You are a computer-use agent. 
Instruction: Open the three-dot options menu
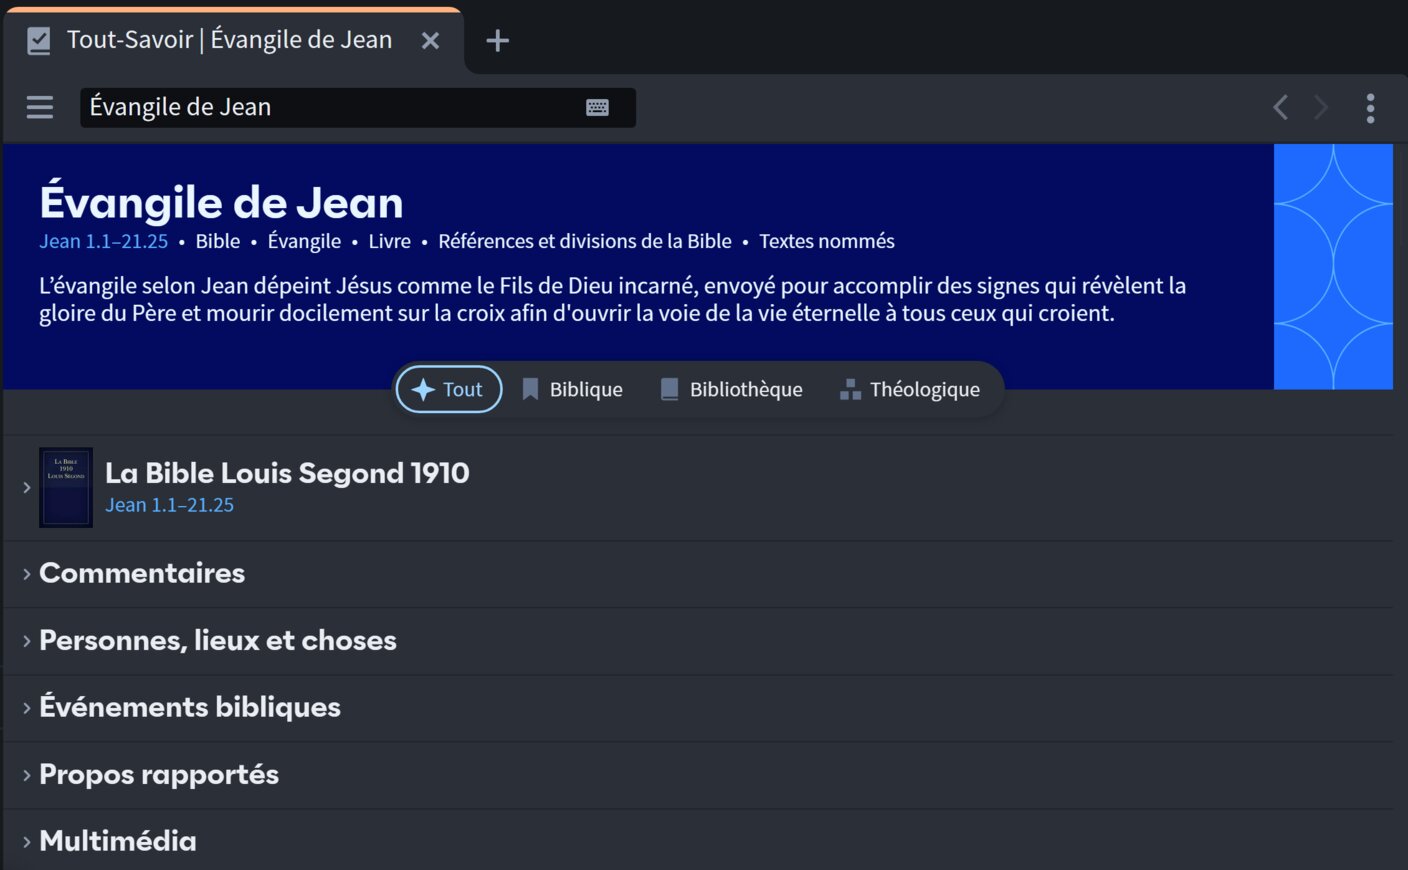tap(1370, 108)
